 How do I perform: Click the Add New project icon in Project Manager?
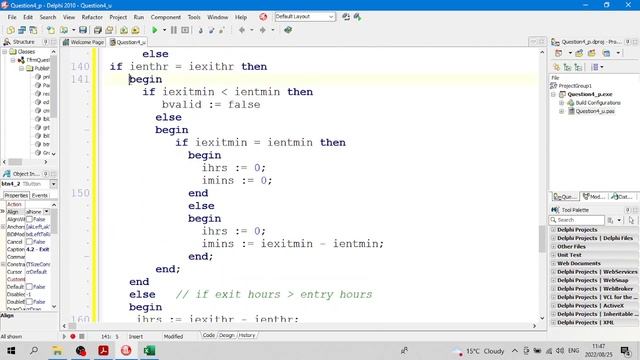(x=579, y=53)
